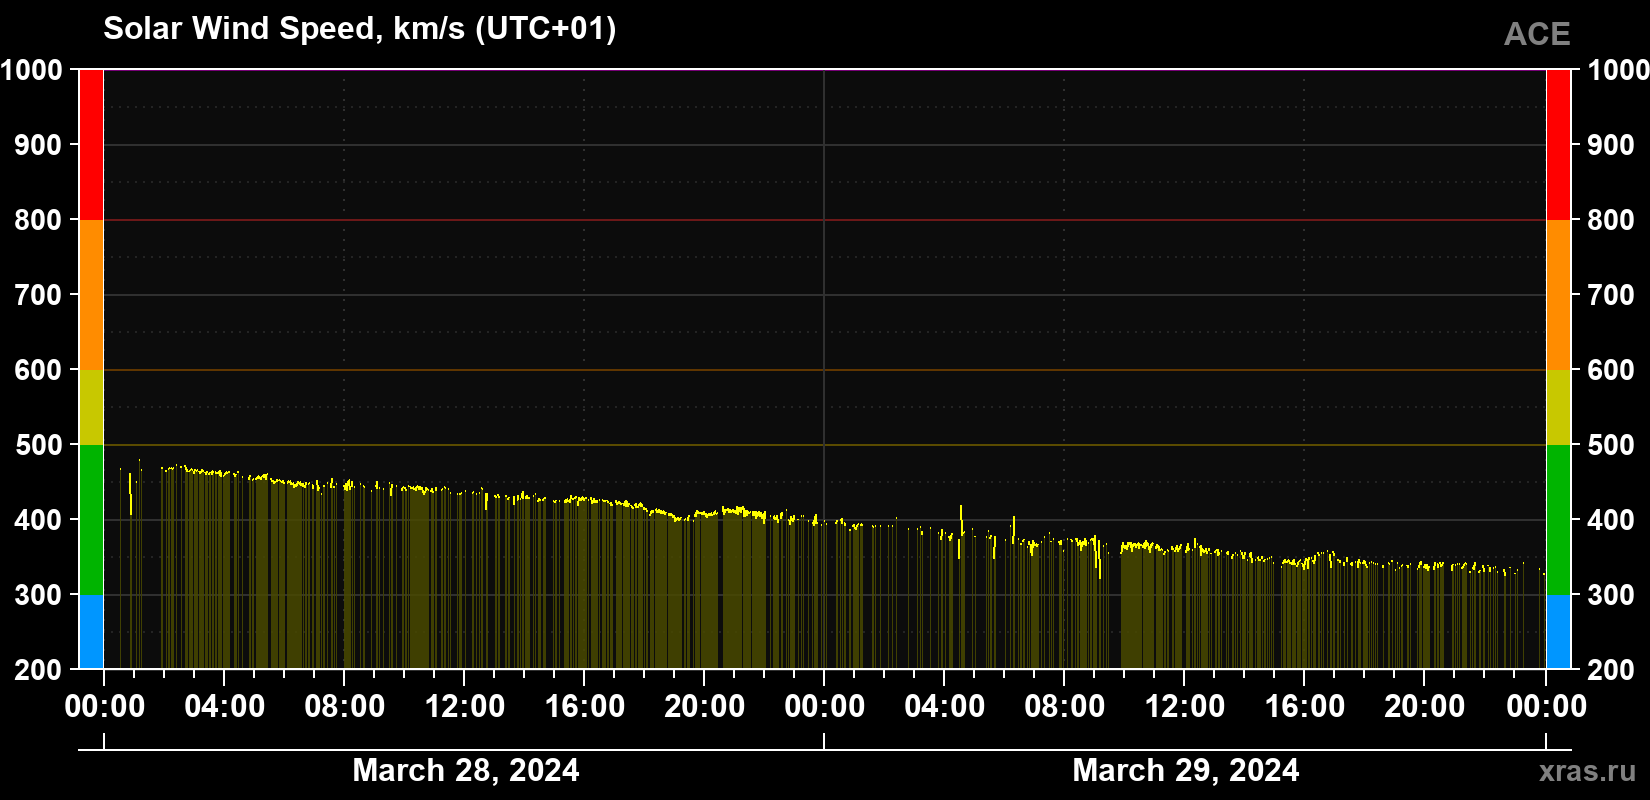The image size is (1650, 800).
Task: Click the green band on right speed scale
Action: click(x=1558, y=520)
